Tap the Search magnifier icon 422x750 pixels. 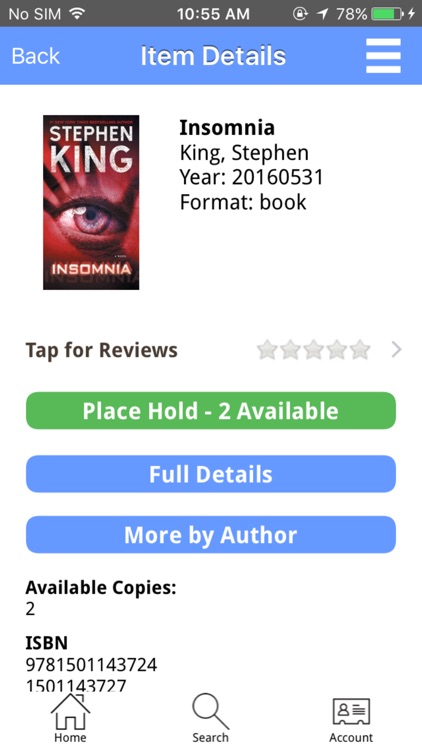point(211,711)
